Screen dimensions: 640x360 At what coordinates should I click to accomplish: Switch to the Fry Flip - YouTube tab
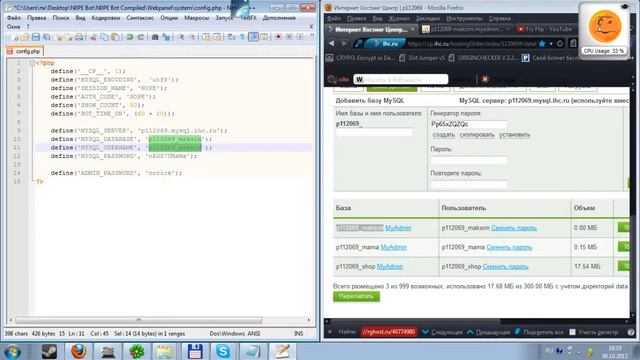pos(549,29)
